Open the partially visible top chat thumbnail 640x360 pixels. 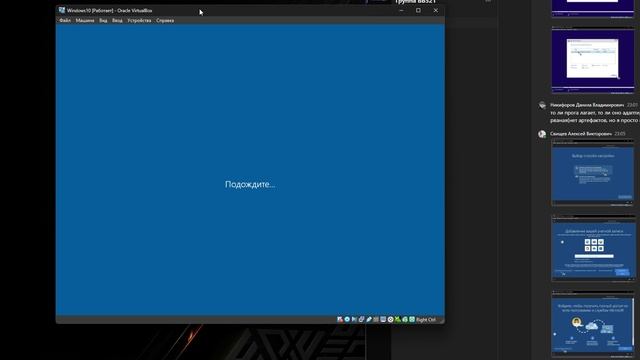(593, 9)
